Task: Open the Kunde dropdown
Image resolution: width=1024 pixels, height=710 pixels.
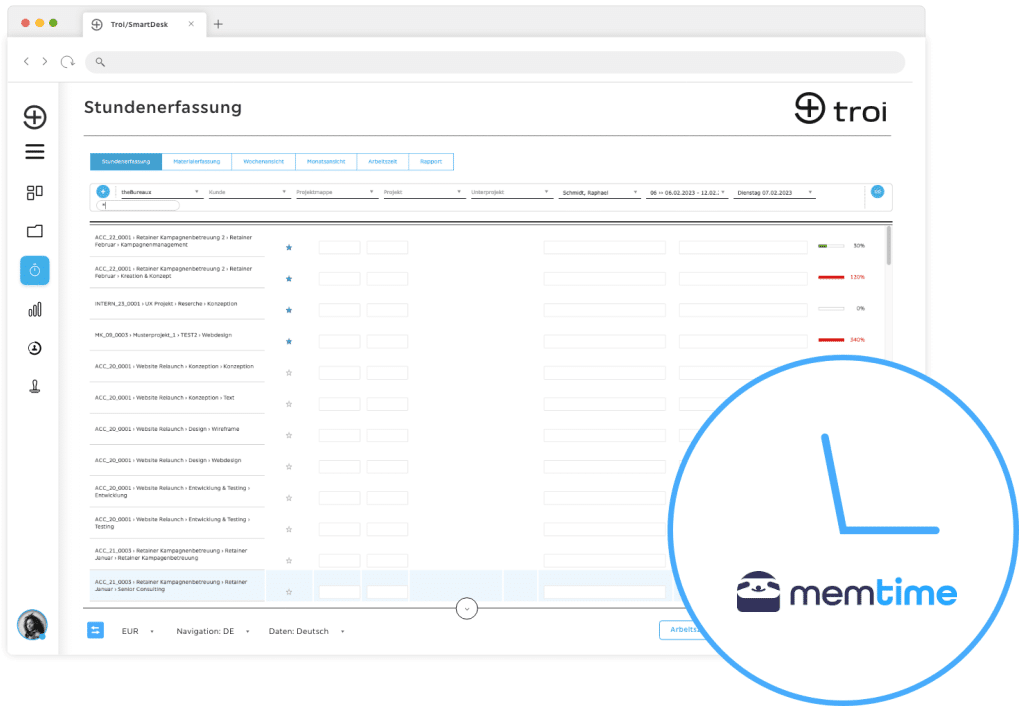Action: (248, 192)
